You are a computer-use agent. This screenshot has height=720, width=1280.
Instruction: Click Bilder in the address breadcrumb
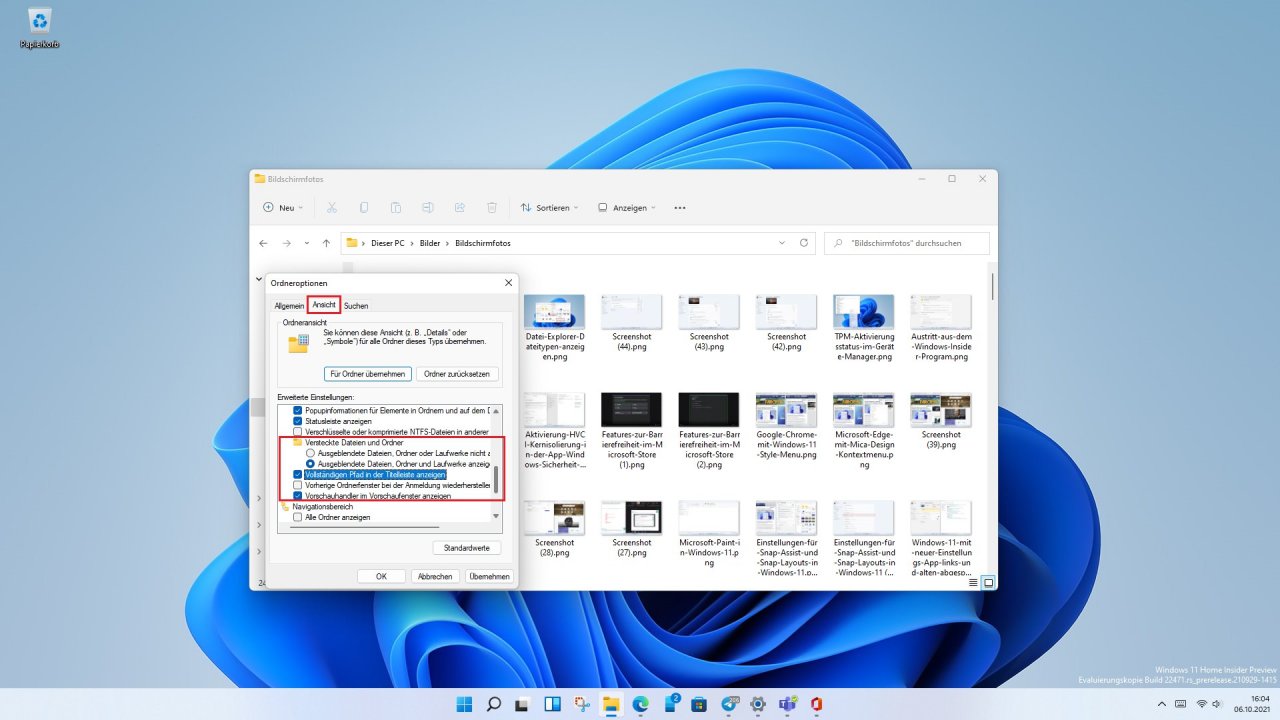pos(430,243)
